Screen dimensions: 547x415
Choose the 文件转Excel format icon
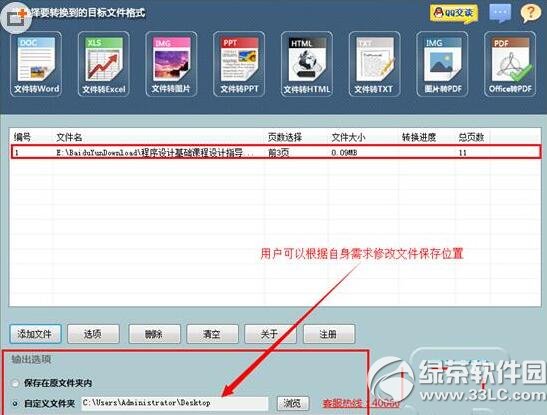pos(104,64)
